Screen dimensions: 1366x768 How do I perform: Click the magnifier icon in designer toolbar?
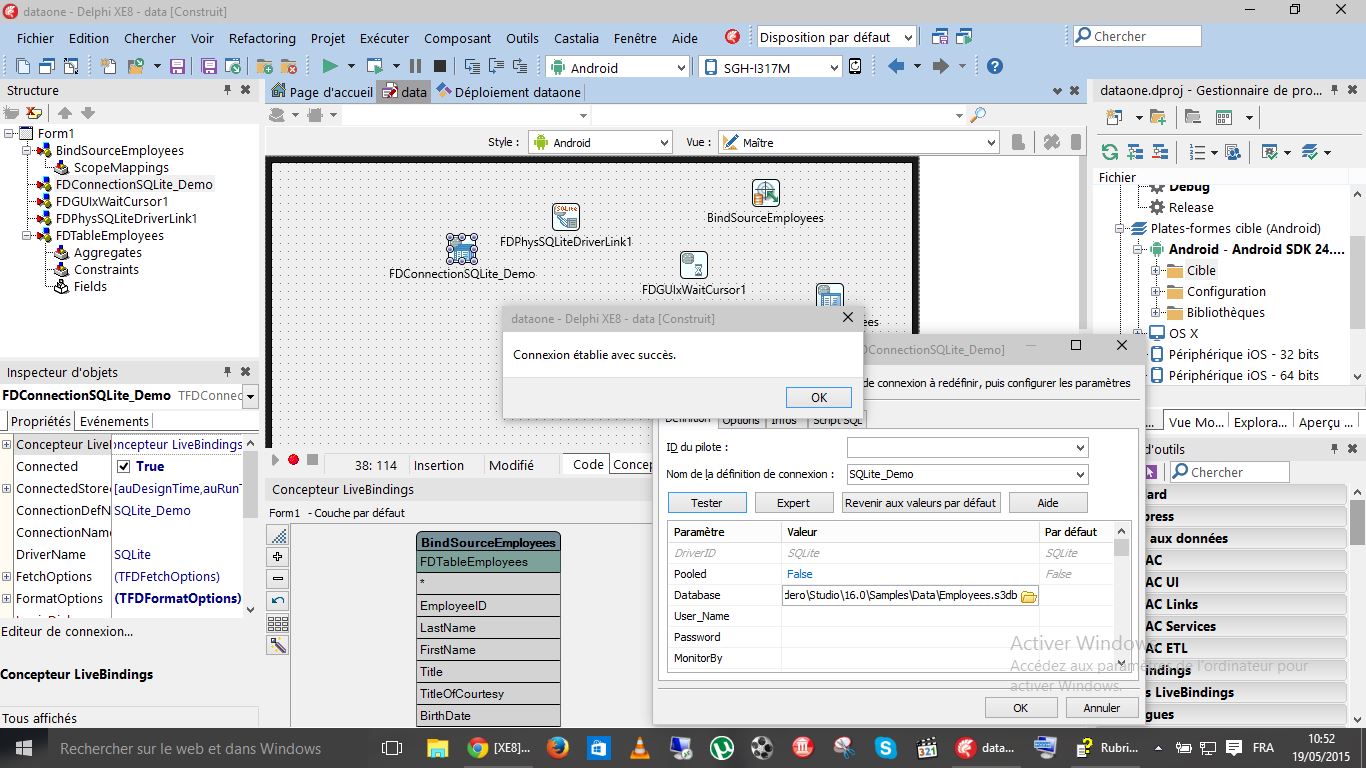pyautogui.click(x=978, y=115)
